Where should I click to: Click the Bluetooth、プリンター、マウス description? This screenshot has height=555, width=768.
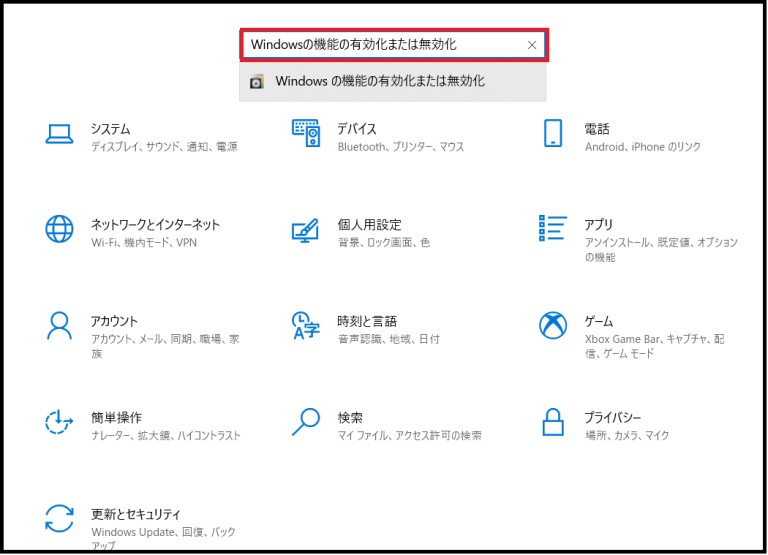(401, 146)
